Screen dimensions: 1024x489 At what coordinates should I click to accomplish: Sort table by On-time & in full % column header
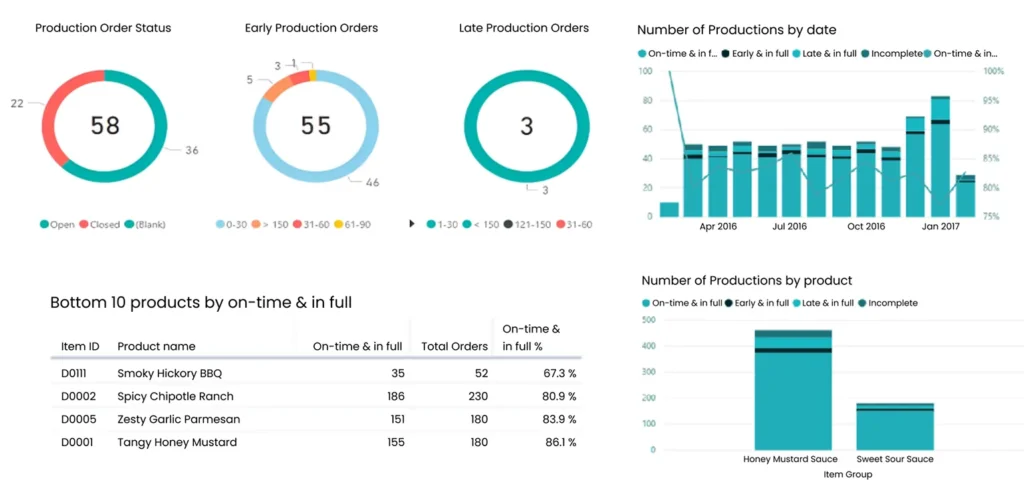coord(530,337)
